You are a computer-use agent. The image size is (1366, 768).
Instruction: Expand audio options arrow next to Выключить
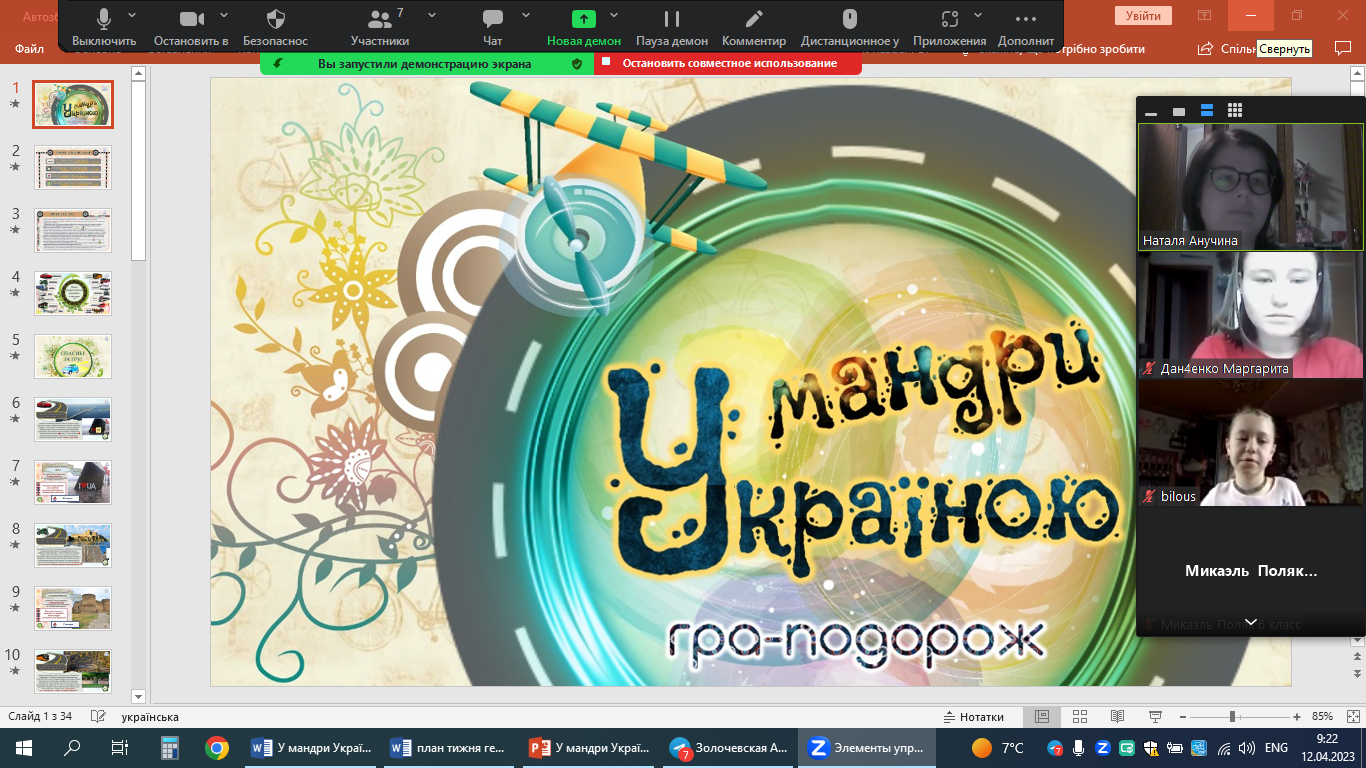pos(133,16)
